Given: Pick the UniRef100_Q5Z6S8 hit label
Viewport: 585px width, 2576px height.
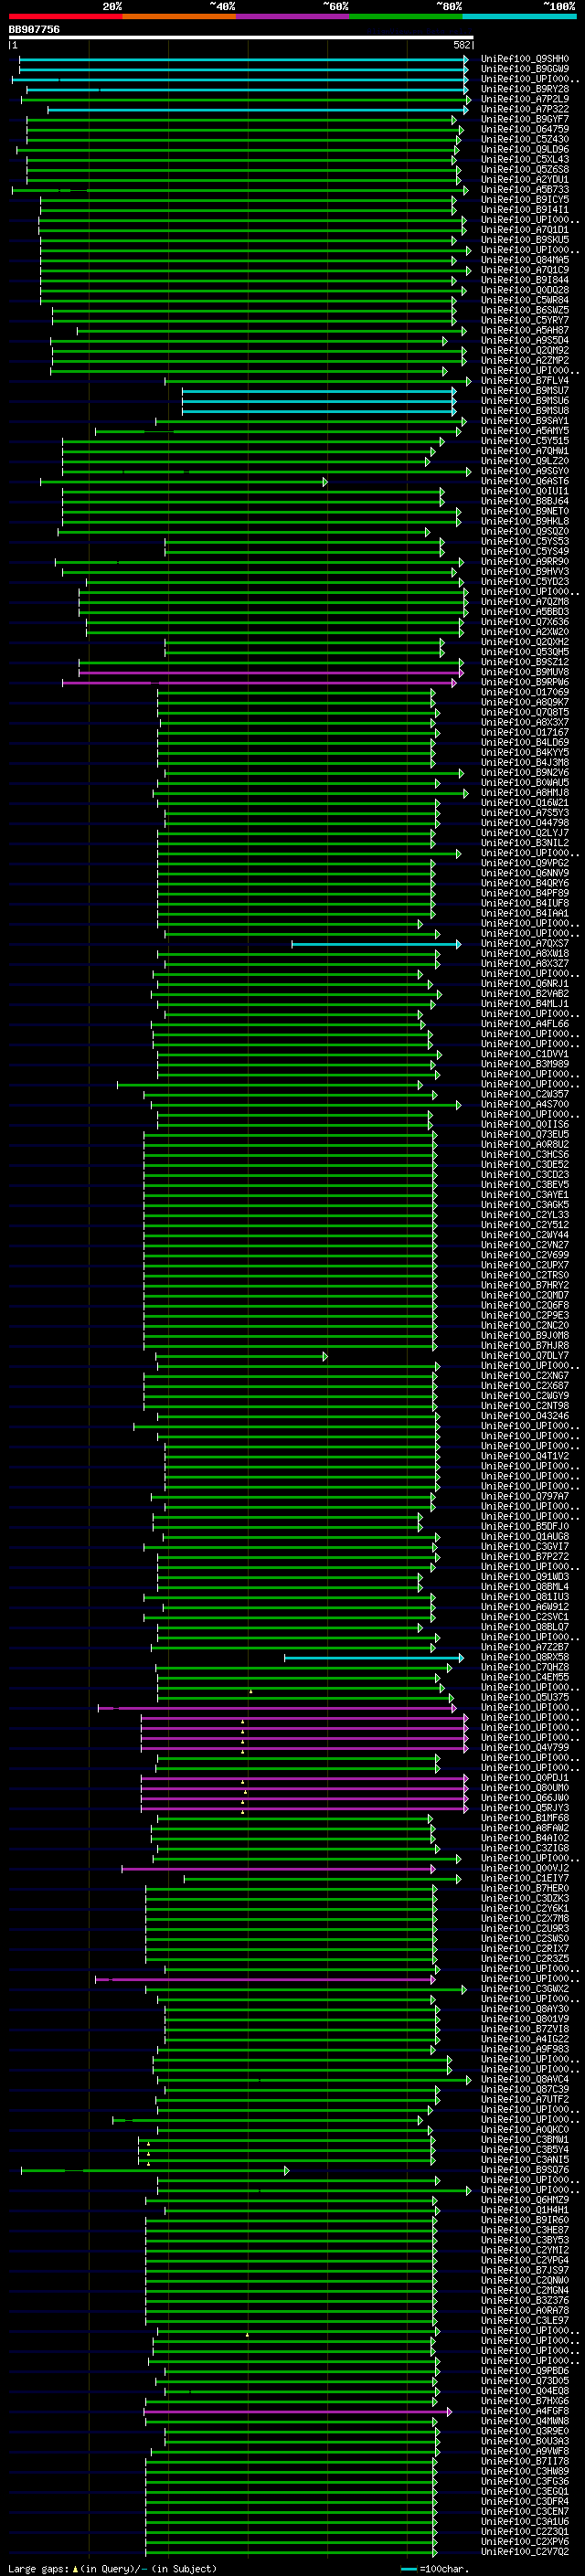Looking at the screenshot, I should [524, 169].
